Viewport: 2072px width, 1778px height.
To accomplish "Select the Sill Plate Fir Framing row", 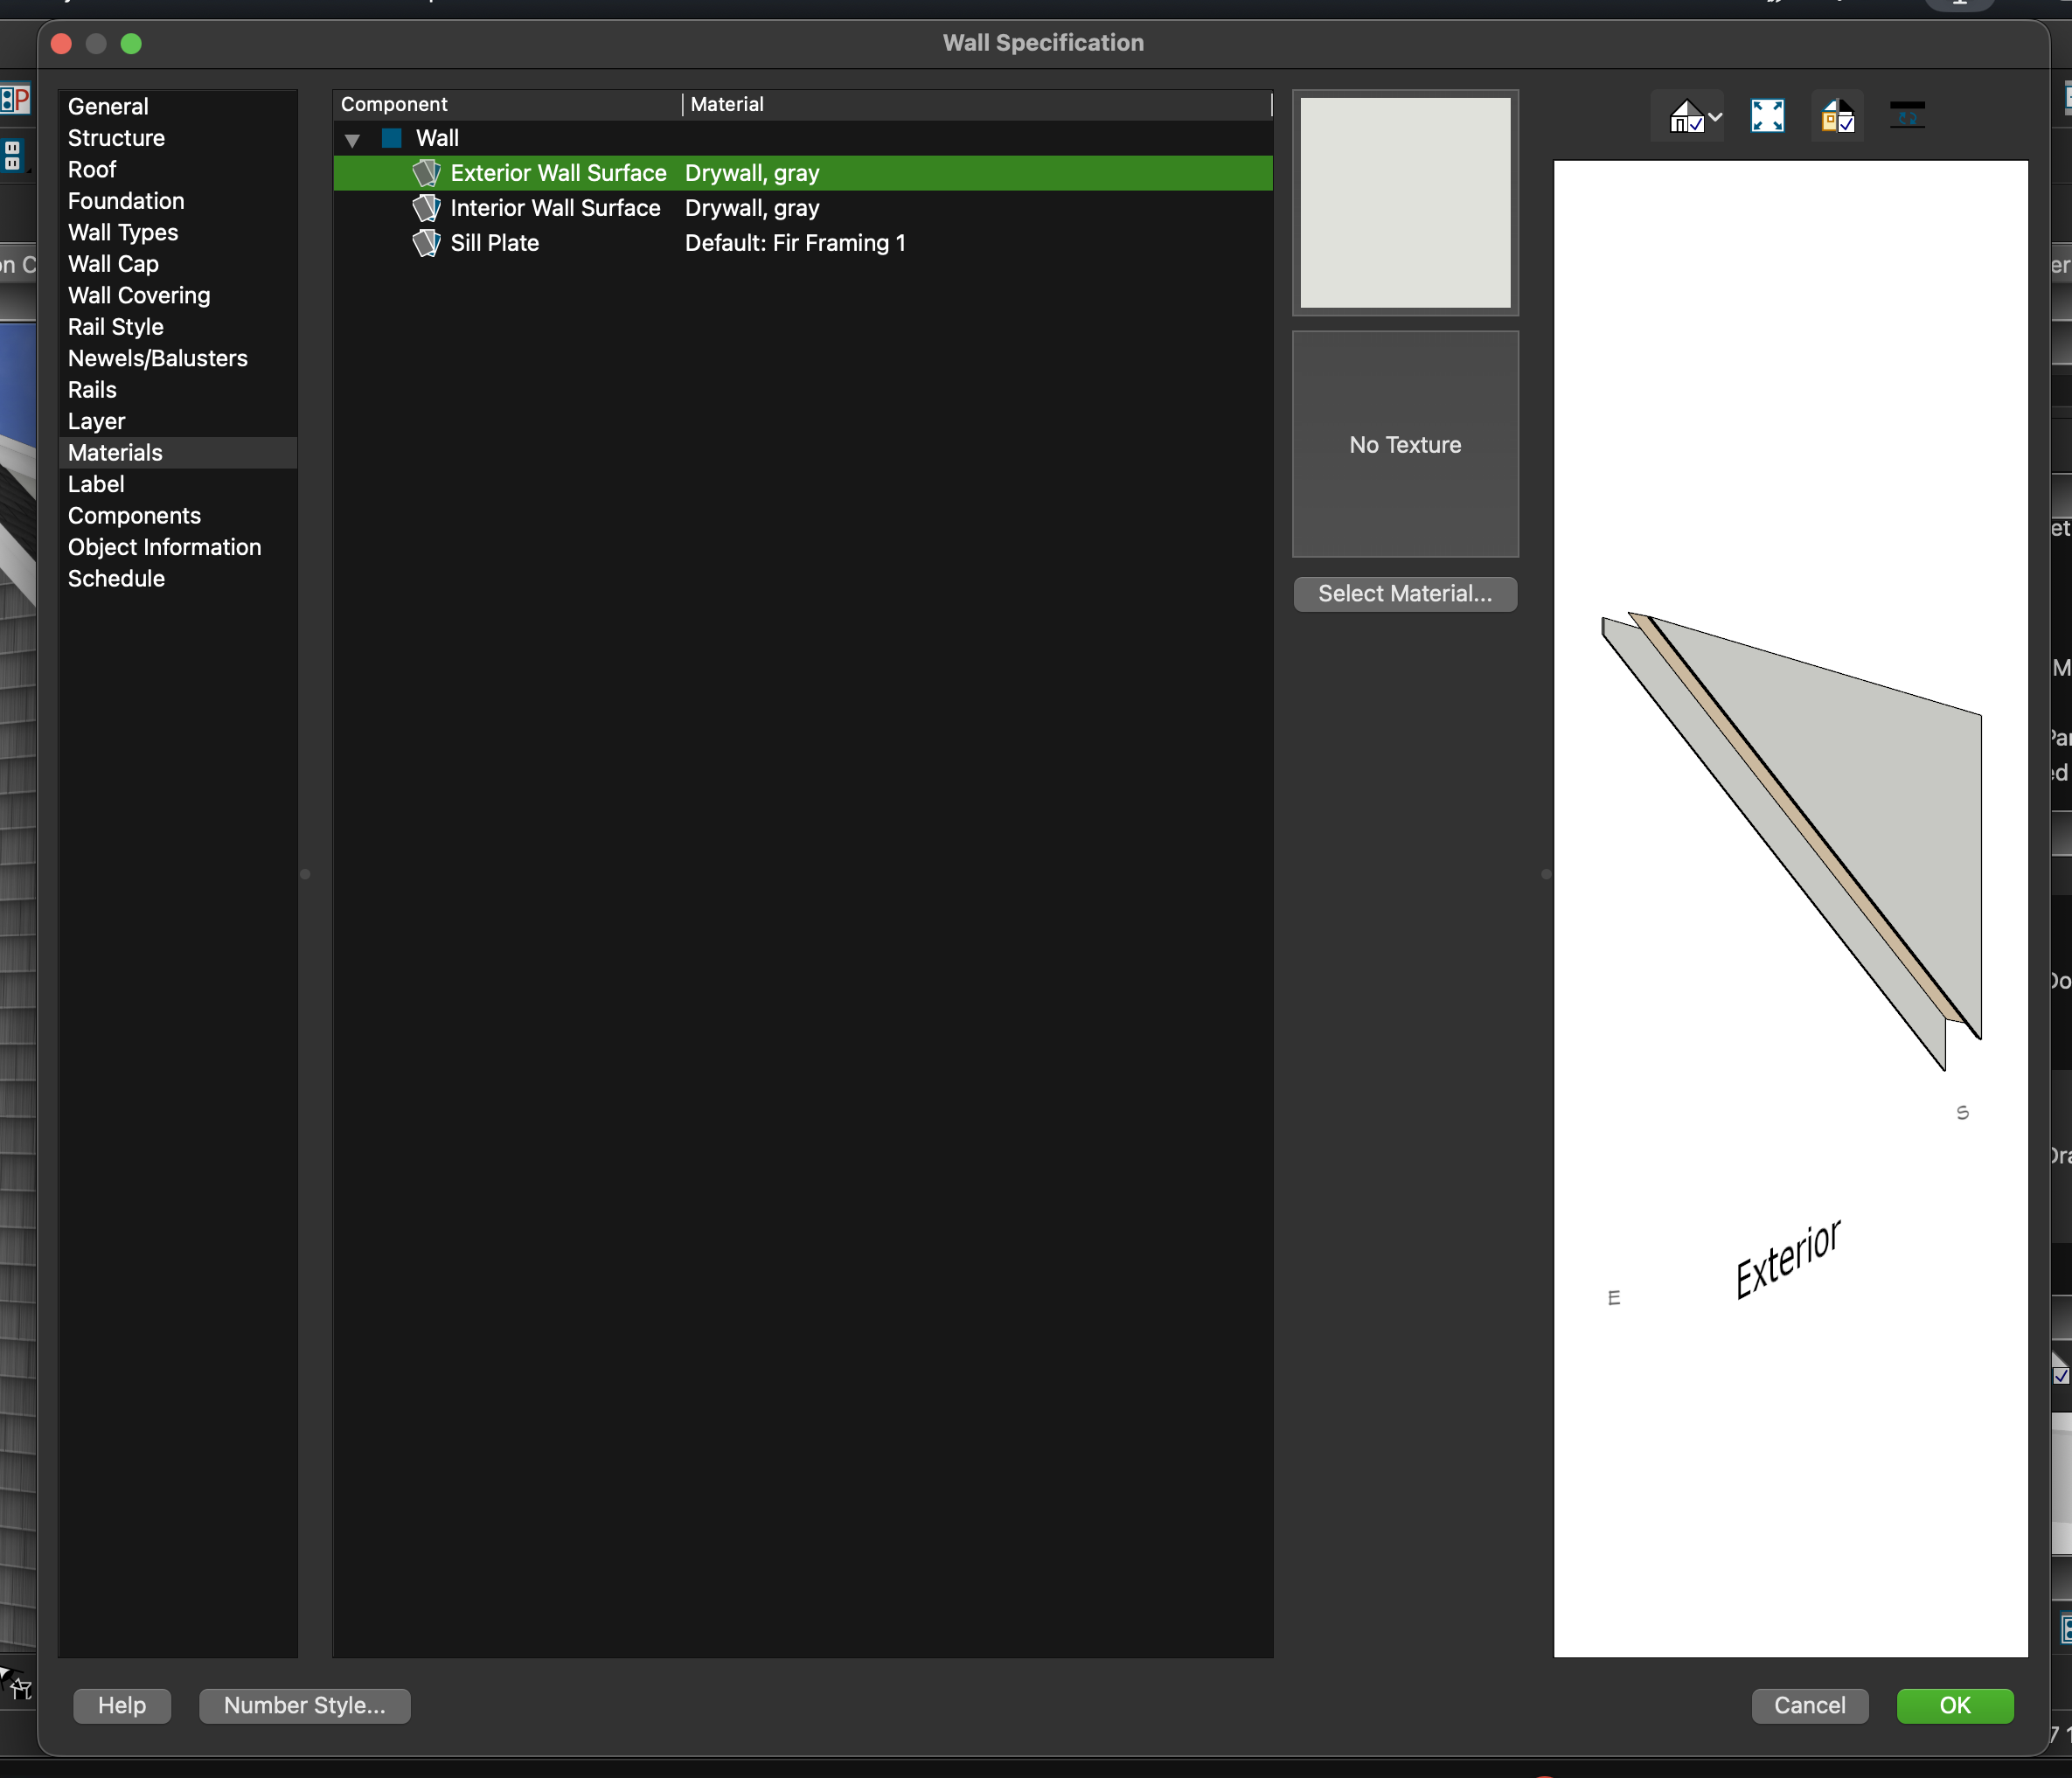I will coord(795,243).
